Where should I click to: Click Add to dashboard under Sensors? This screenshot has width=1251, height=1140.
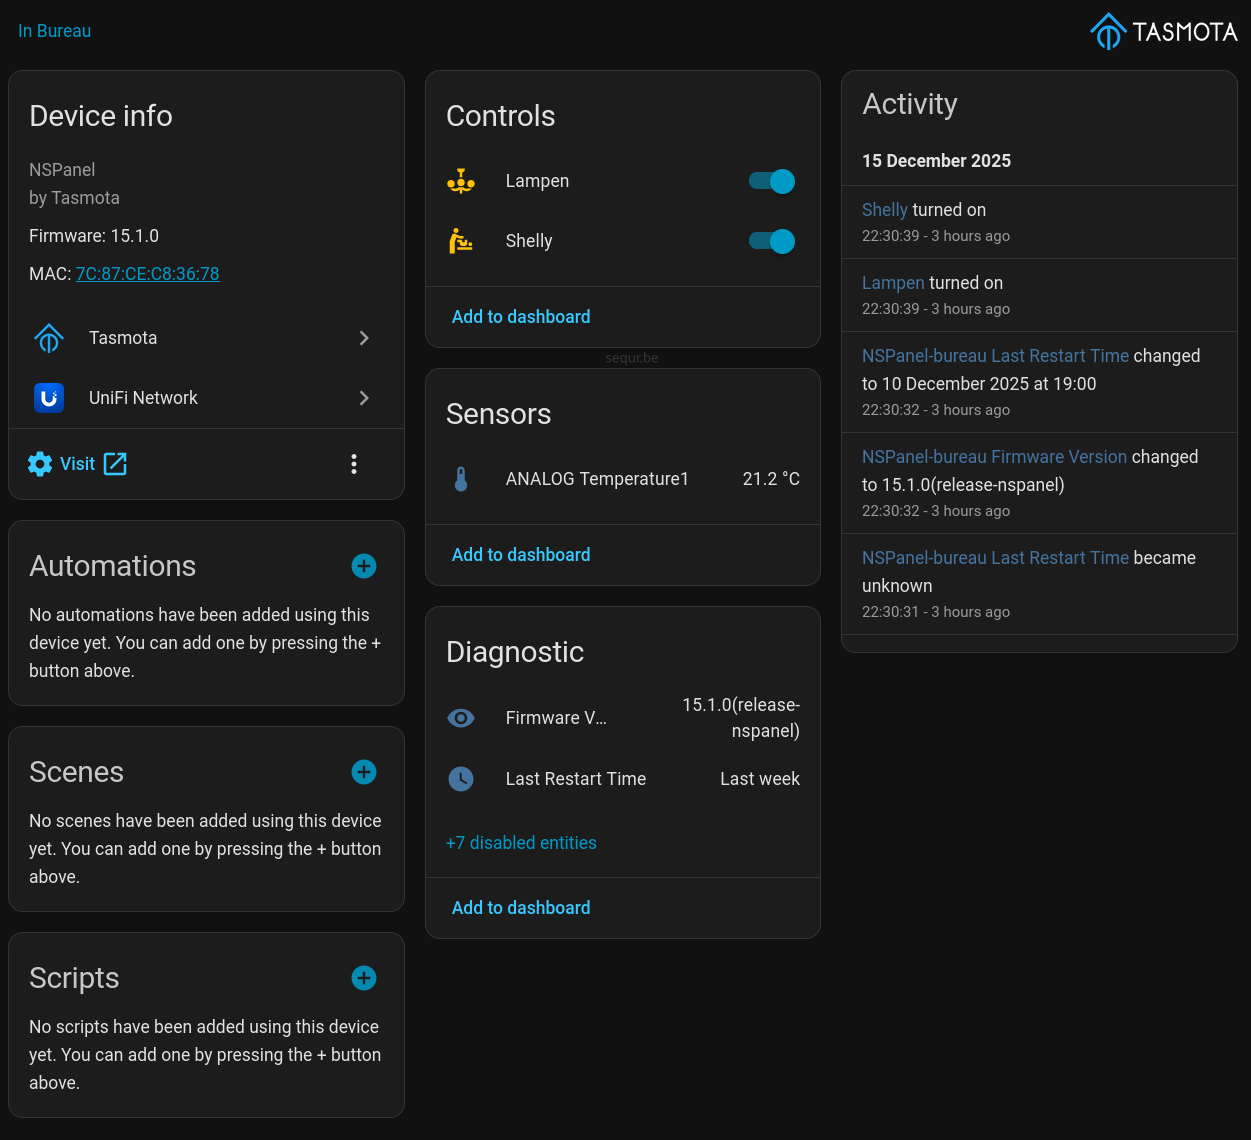521,554
